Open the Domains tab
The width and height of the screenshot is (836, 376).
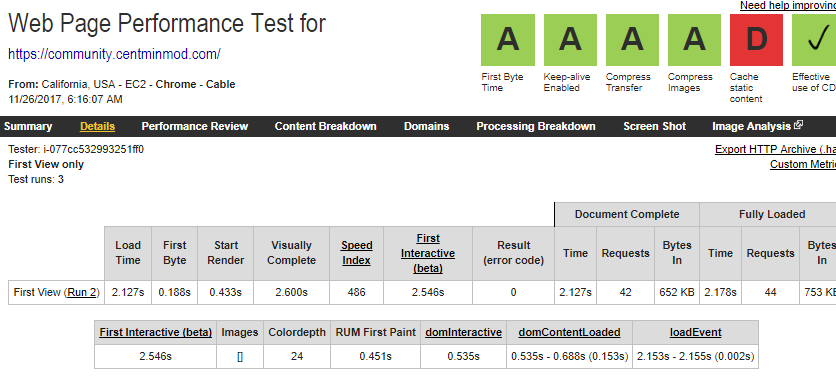(x=427, y=126)
